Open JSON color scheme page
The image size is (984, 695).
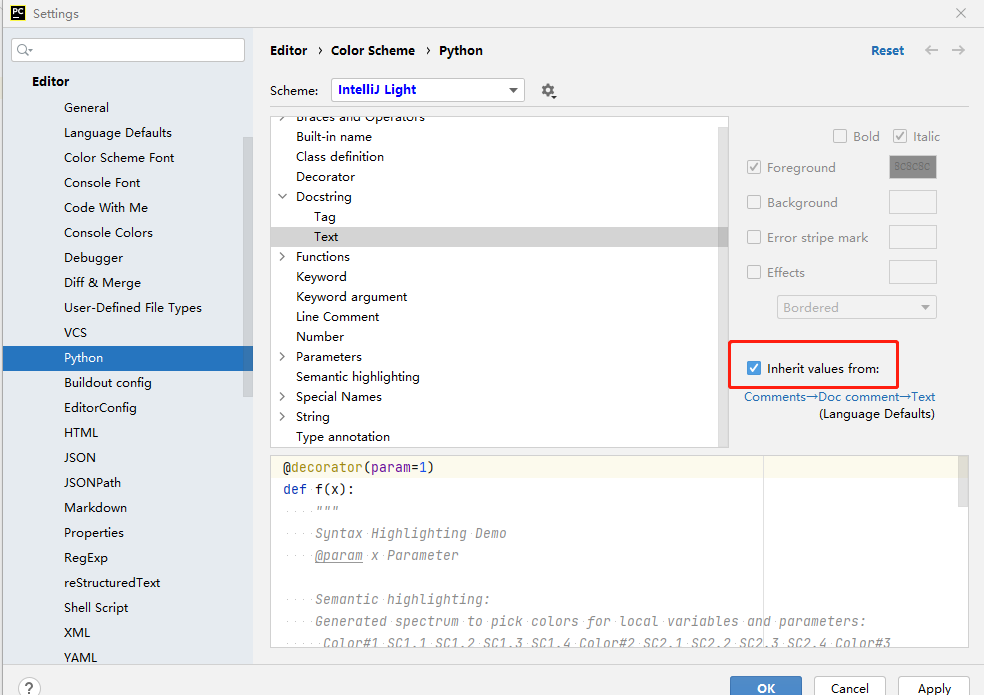click(80, 458)
